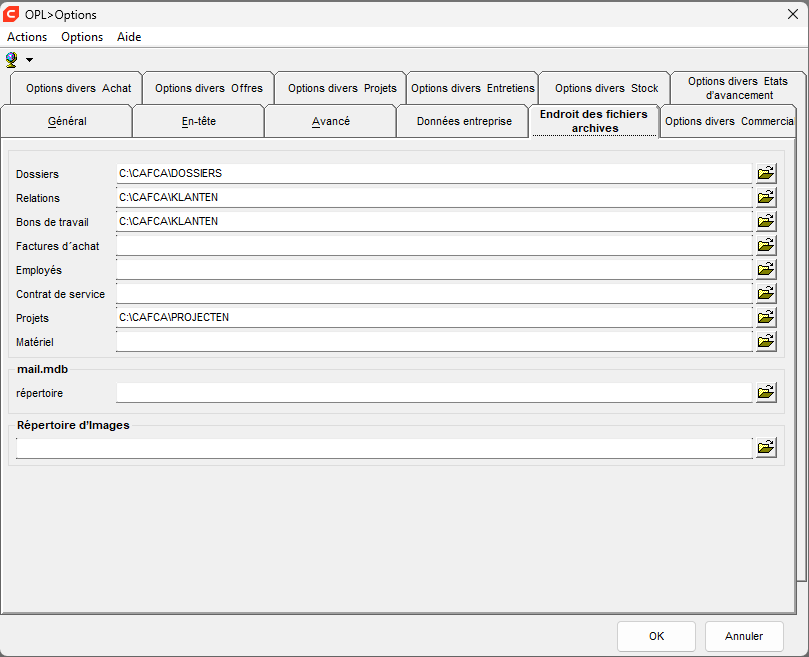This screenshot has width=809, height=657.
Task: Click the globe language icon
Action: click(x=11, y=59)
